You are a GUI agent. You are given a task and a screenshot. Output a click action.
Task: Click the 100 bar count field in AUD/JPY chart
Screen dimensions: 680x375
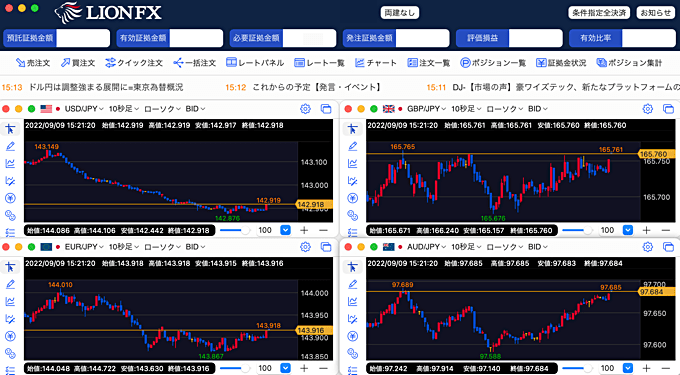607,368
